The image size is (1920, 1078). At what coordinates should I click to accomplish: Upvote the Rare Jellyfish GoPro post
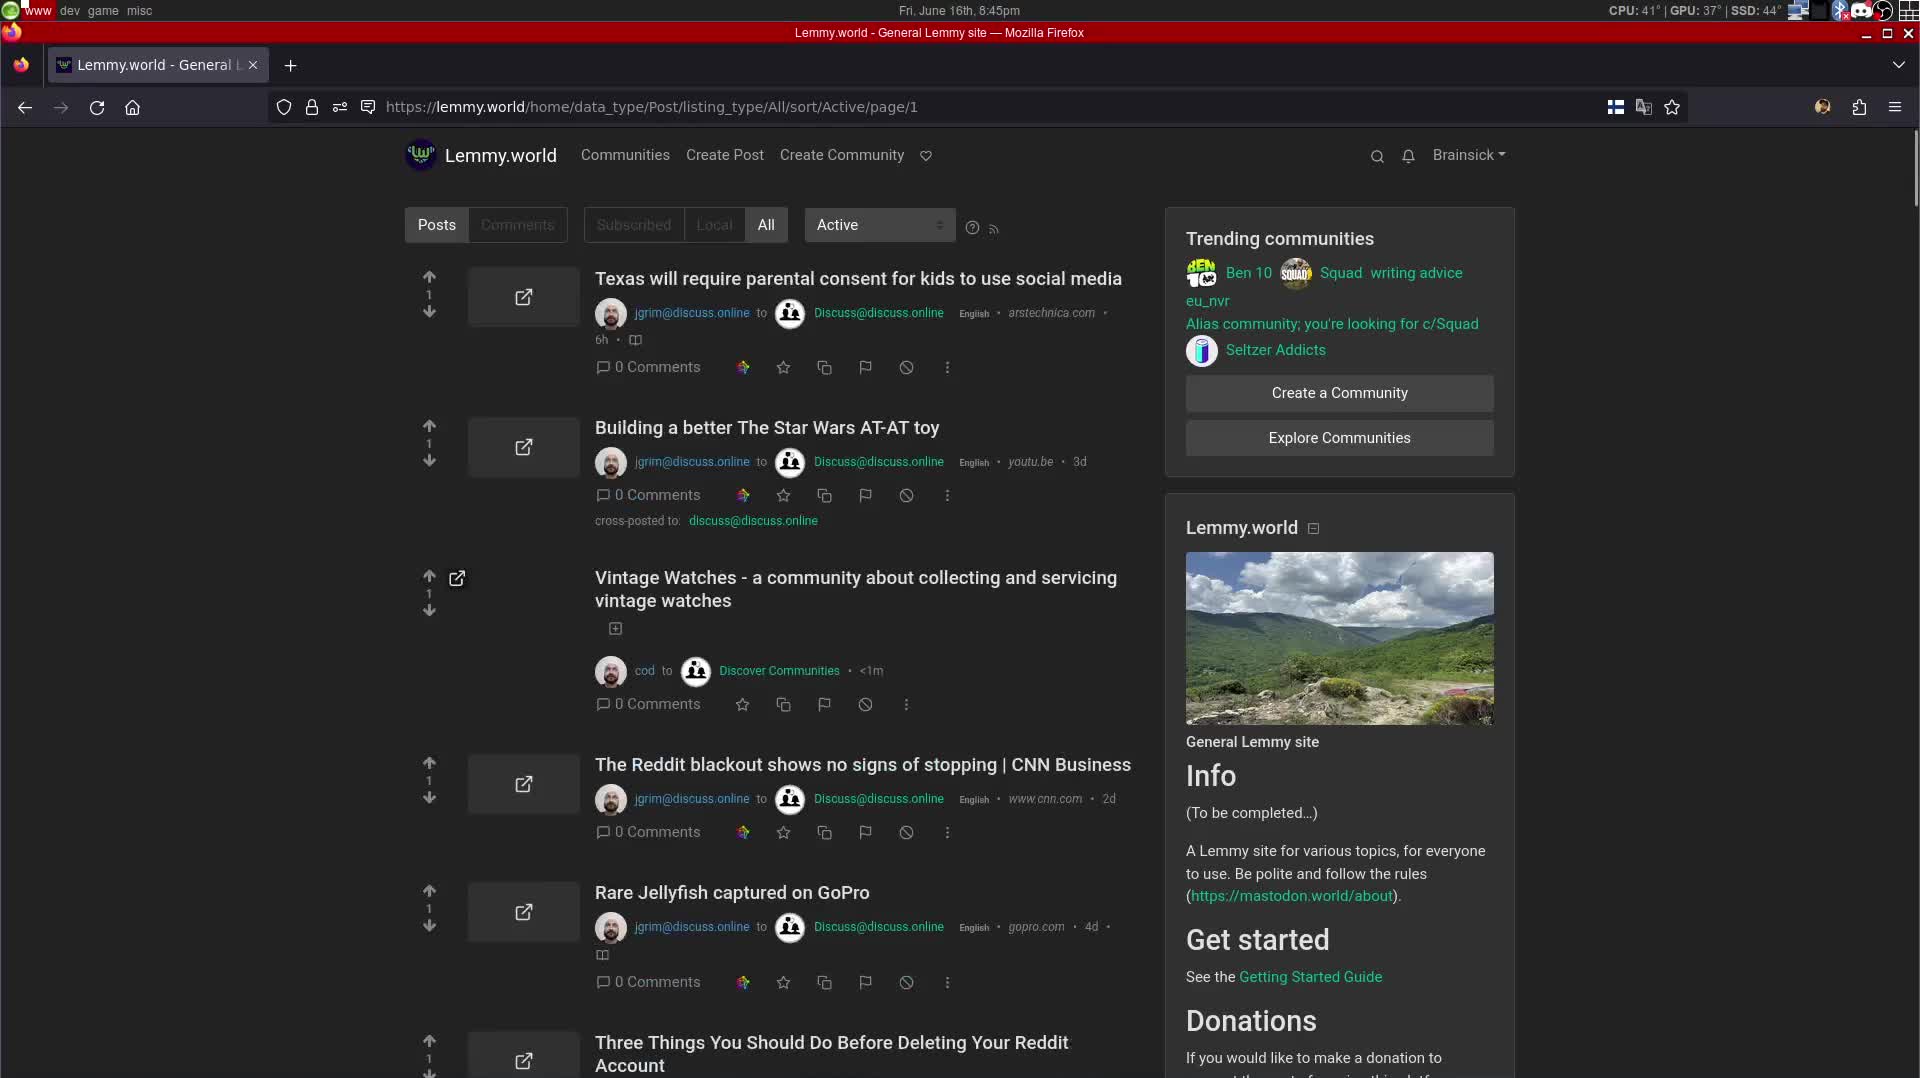(x=429, y=891)
